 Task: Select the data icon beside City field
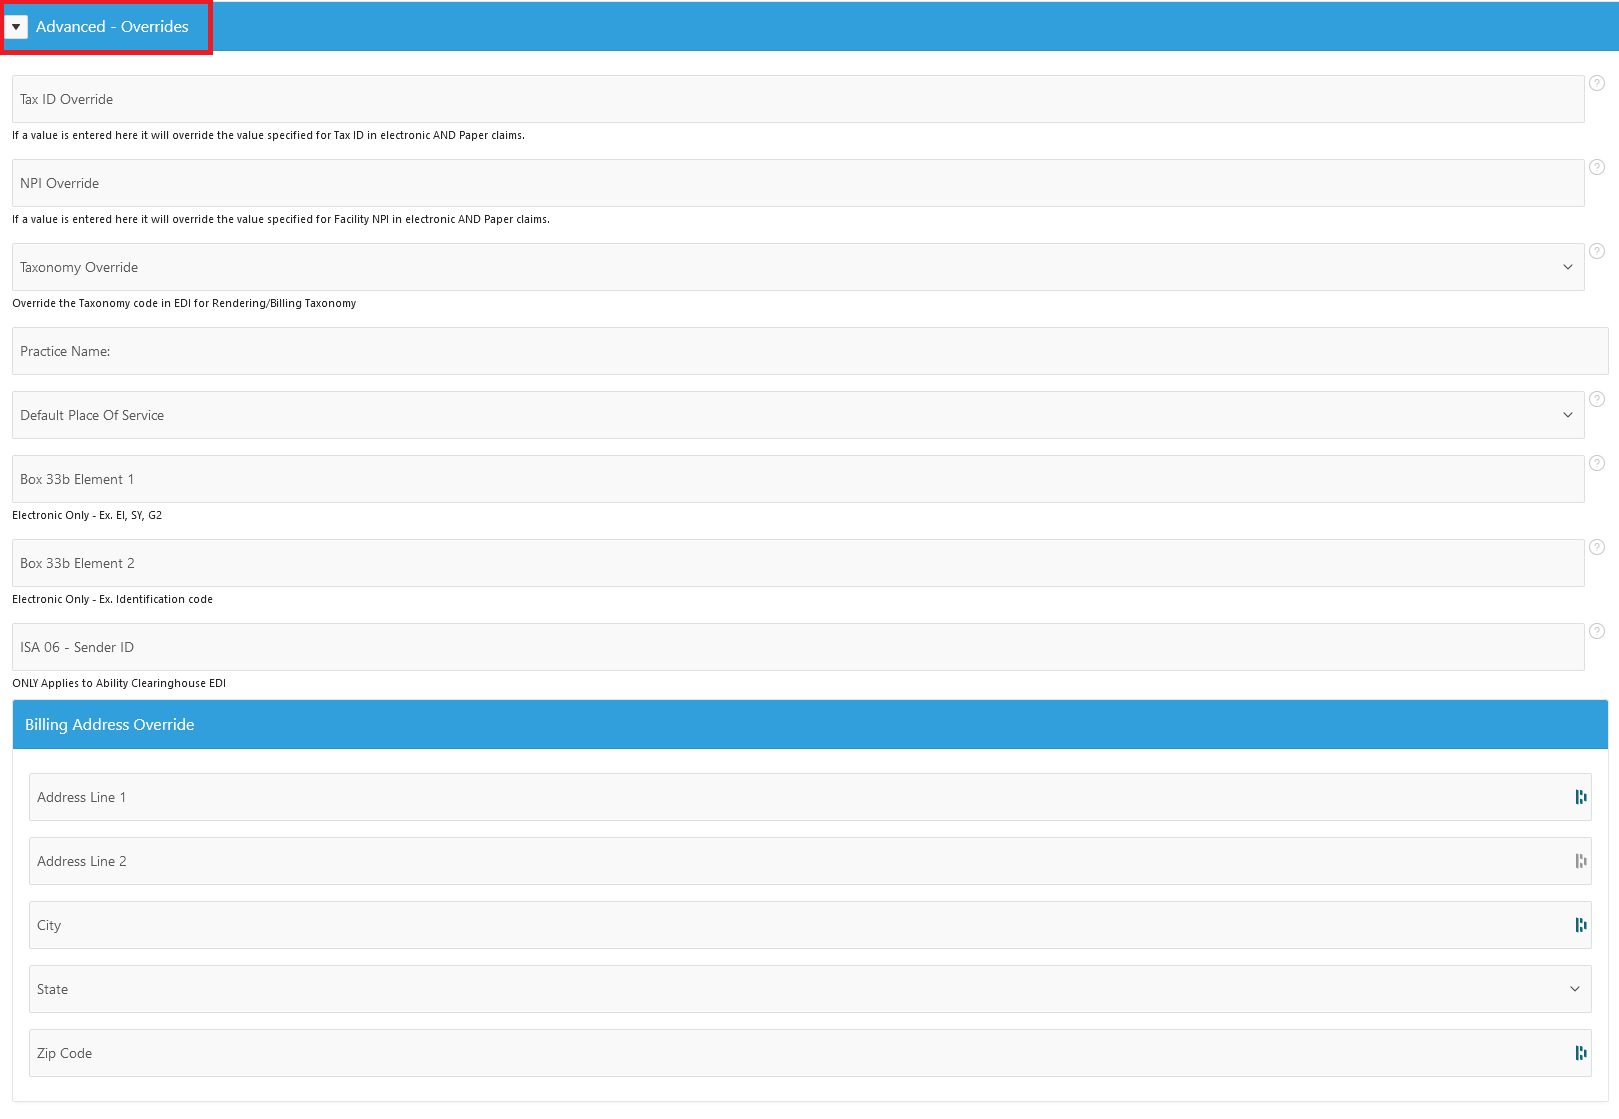1580,925
